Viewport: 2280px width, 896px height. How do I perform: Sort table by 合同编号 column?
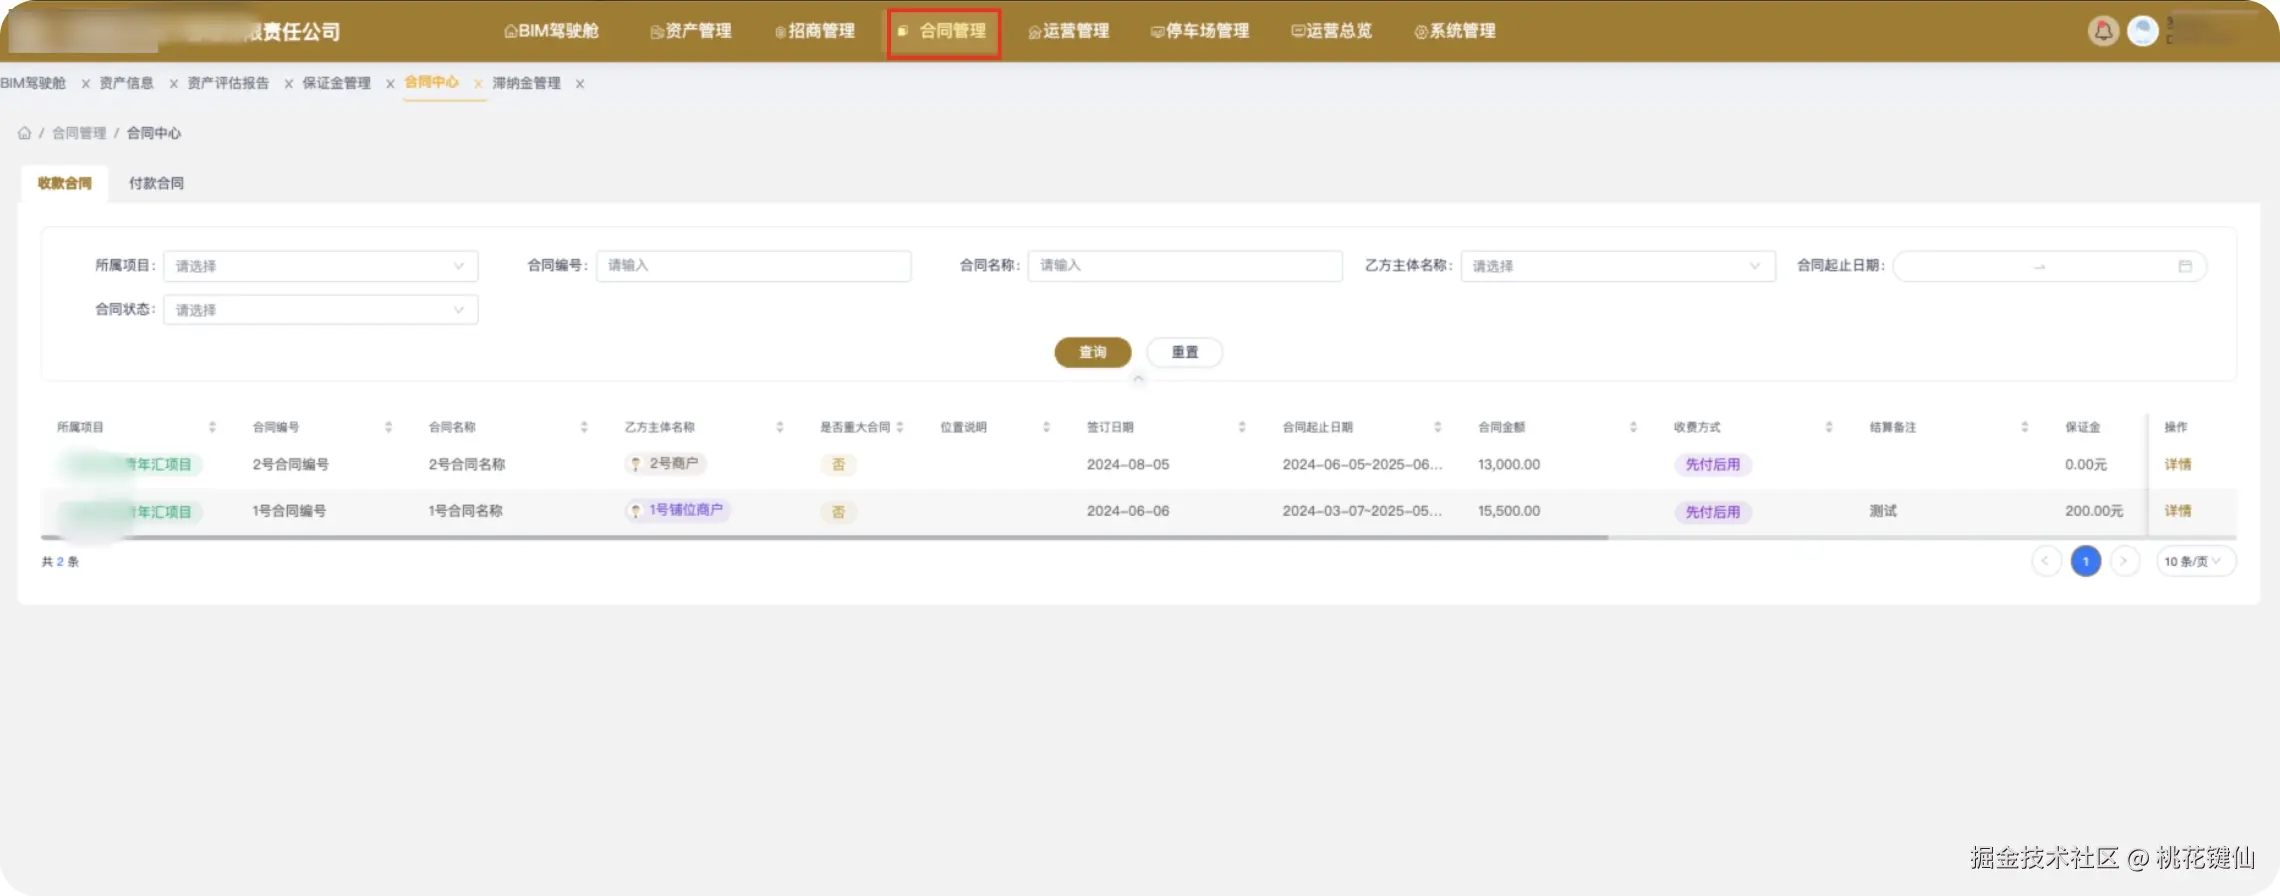coord(388,427)
